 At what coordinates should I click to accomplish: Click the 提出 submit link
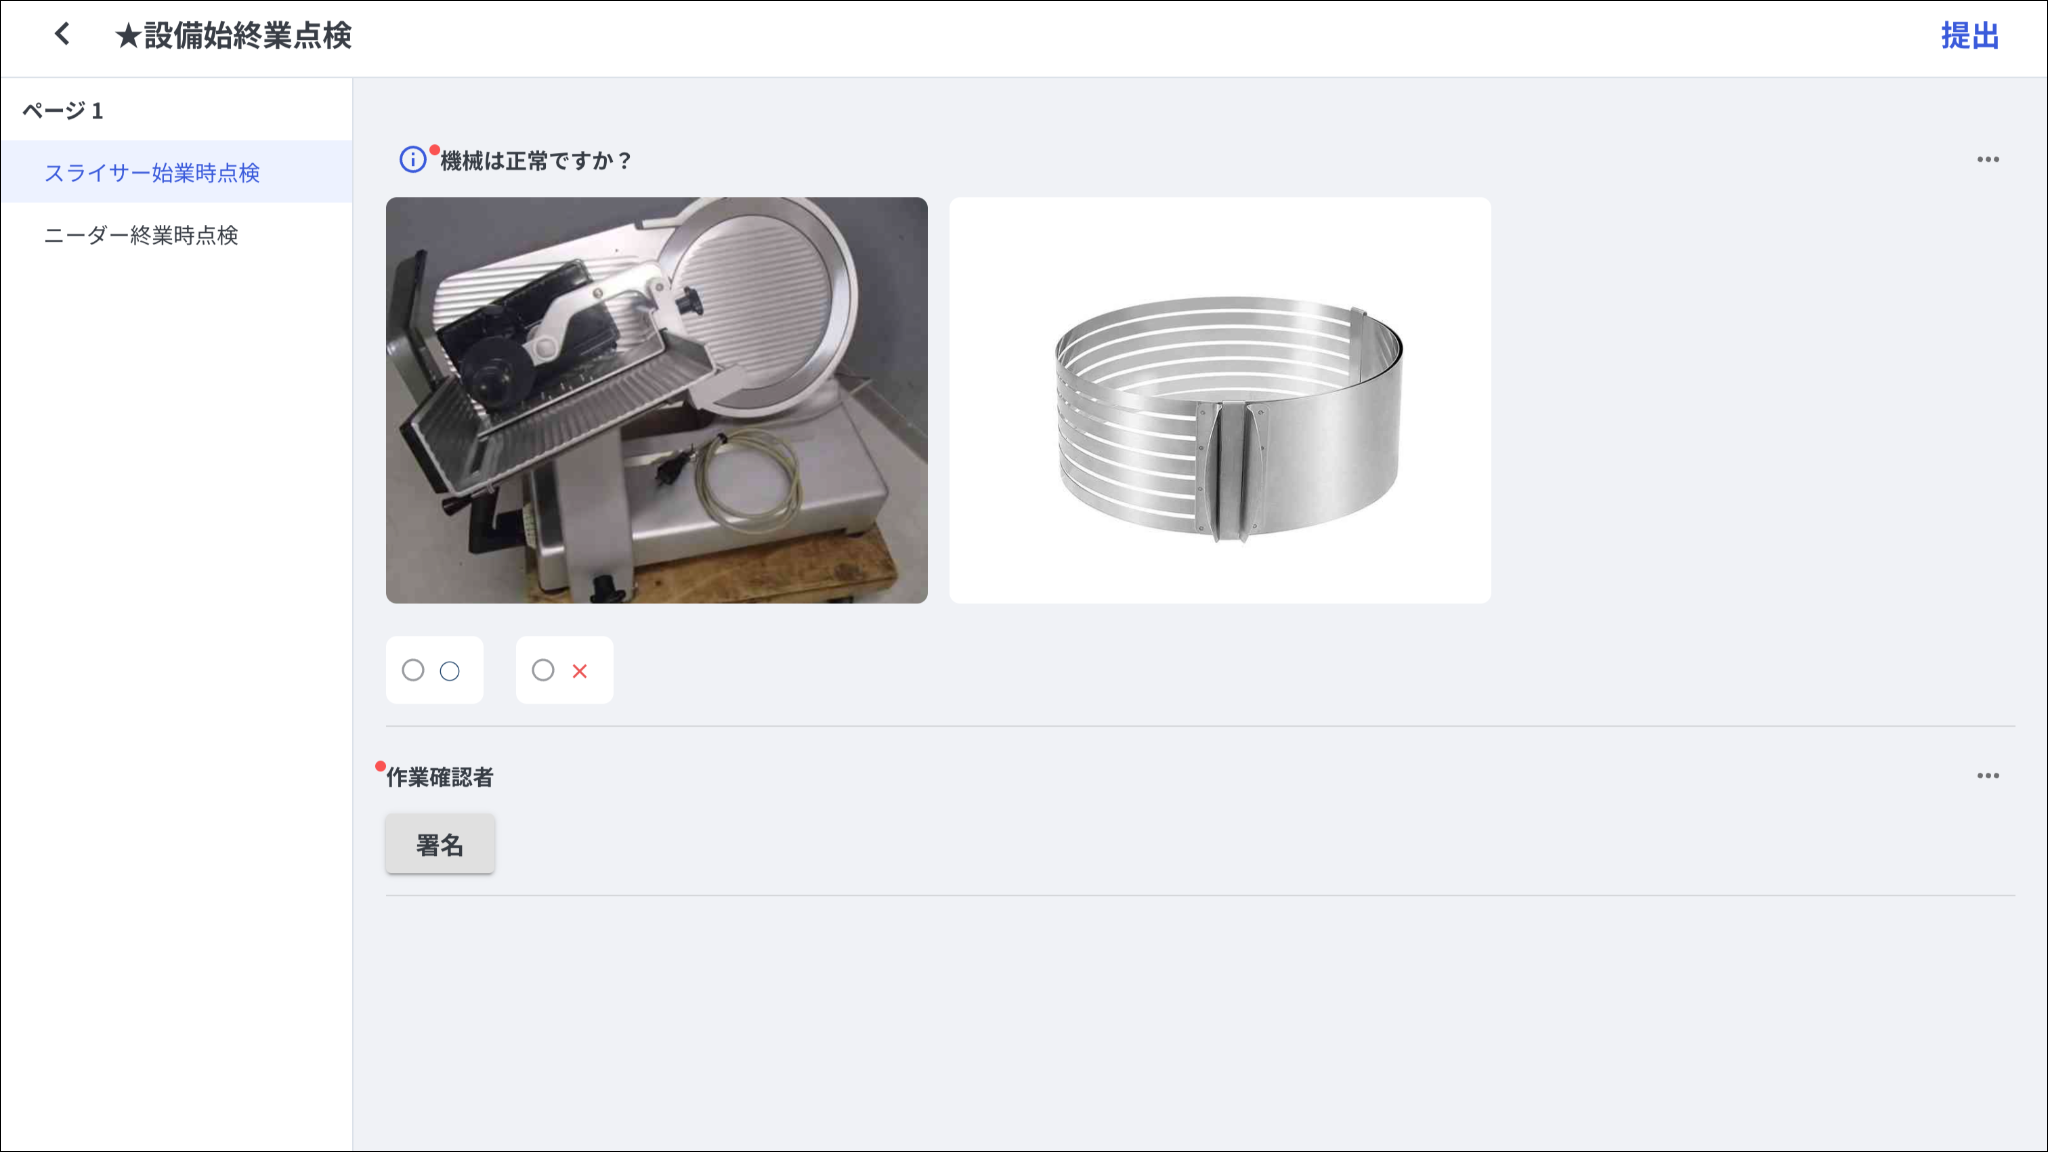(1969, 36)
